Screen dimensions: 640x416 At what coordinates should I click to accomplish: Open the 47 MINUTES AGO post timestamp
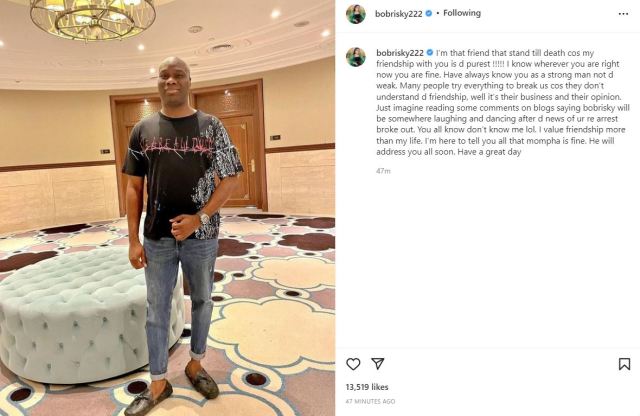(x=370, y=401)
